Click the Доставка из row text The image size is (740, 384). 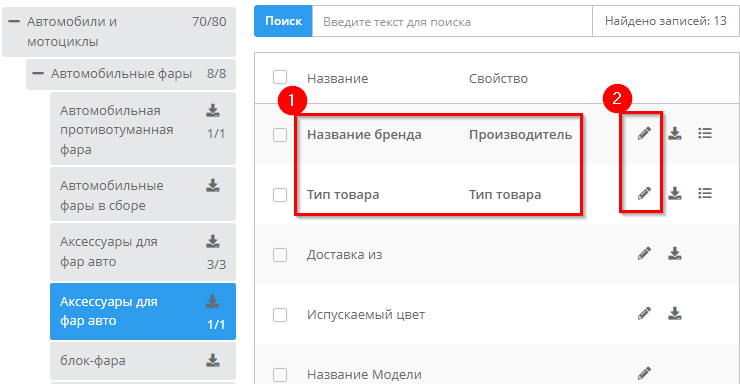[345, 255]
